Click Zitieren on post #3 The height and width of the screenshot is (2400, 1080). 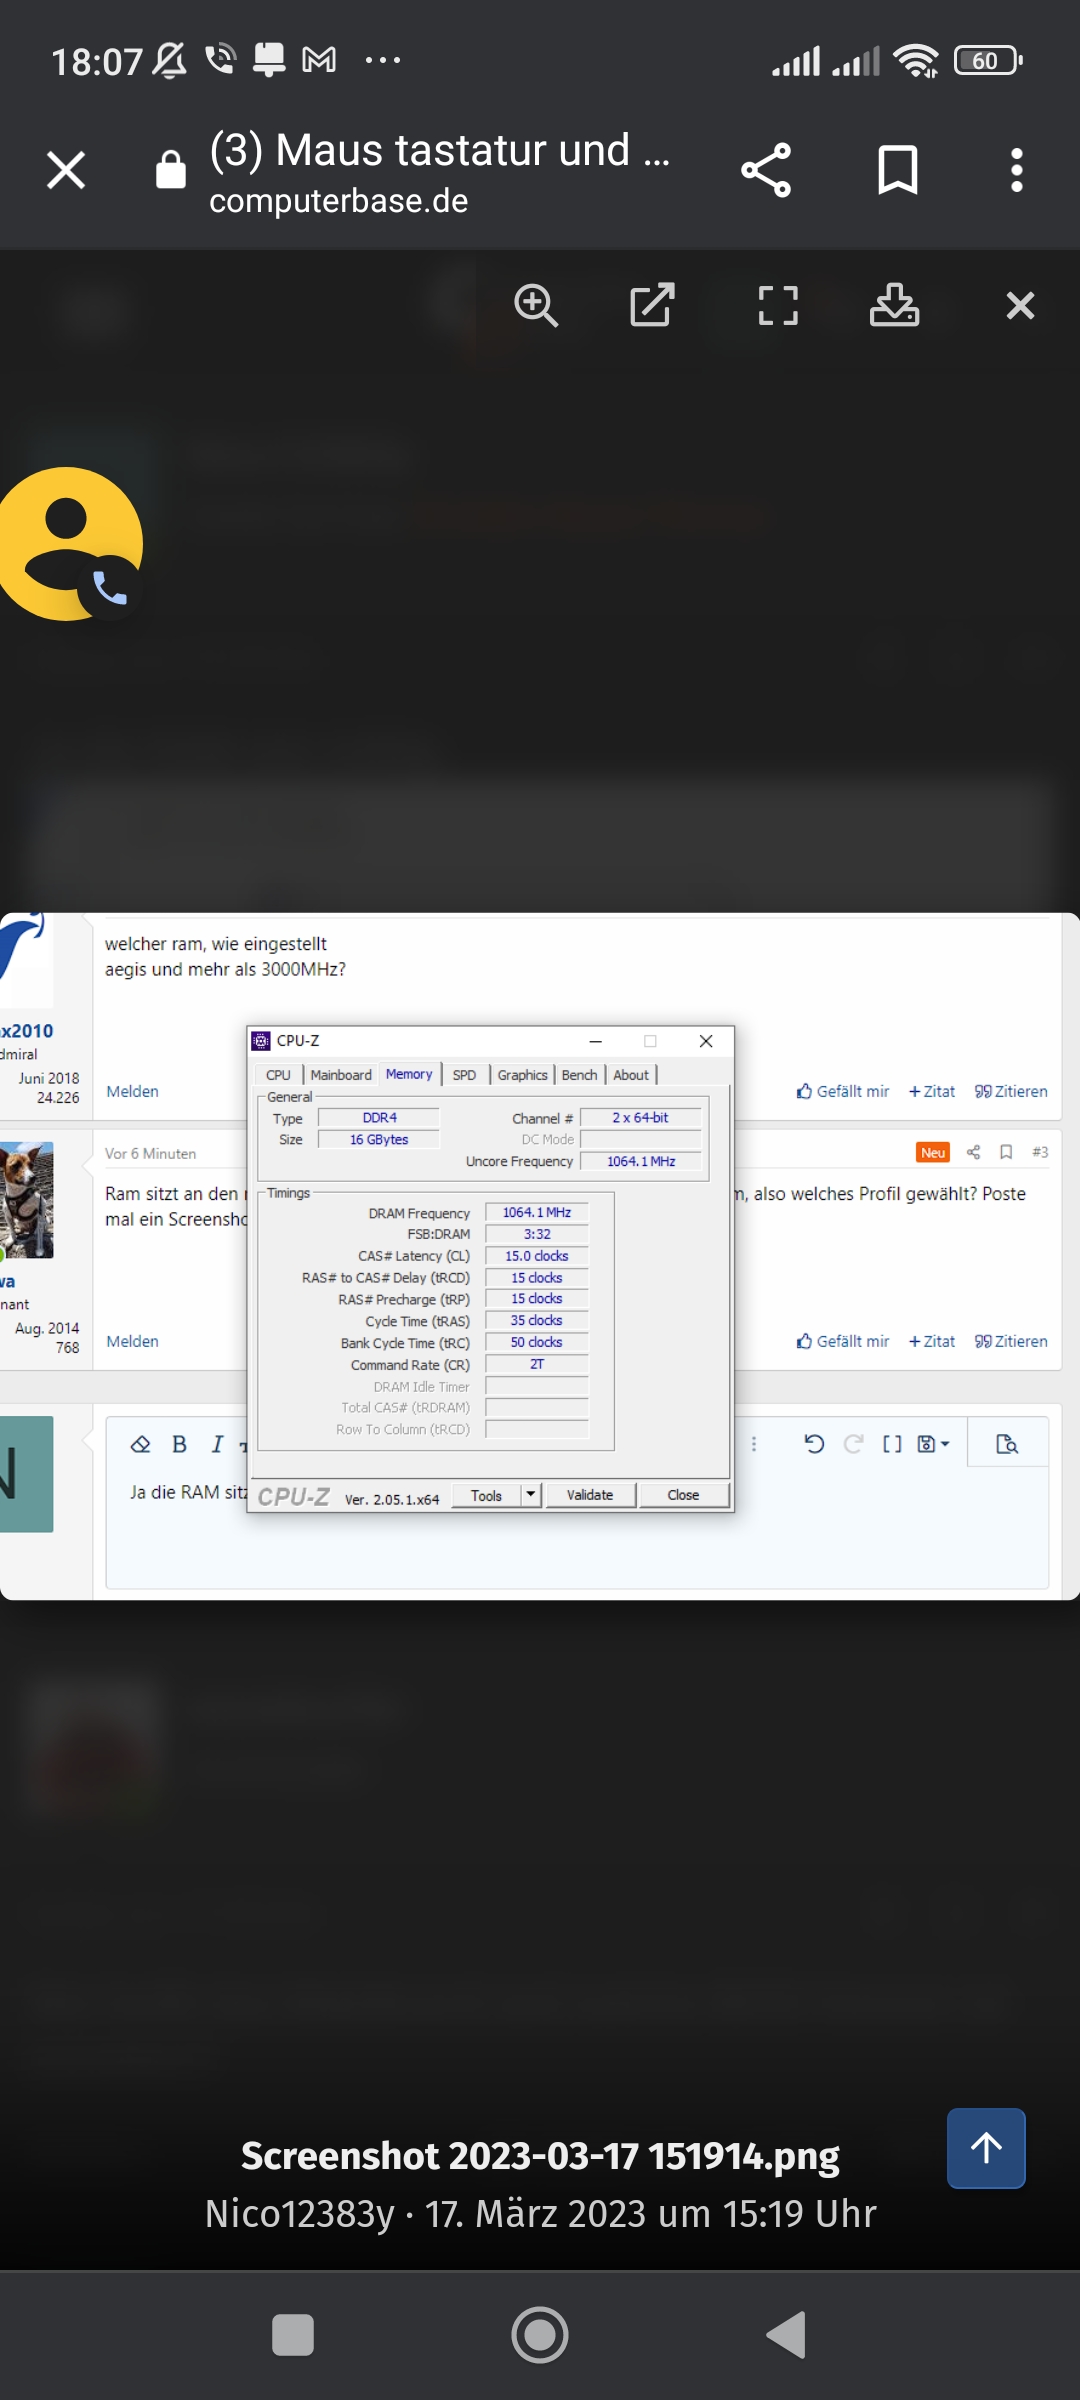[1011, 1341]
